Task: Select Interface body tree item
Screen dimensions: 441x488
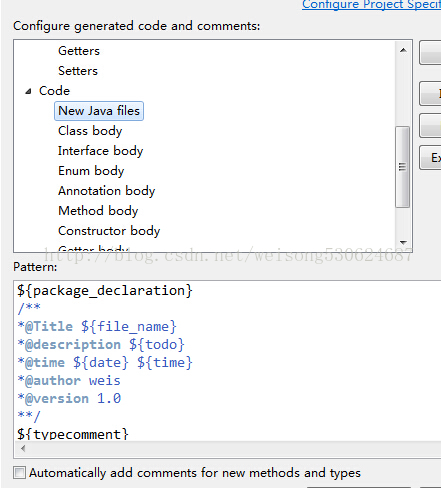Action: click(100, 151)
